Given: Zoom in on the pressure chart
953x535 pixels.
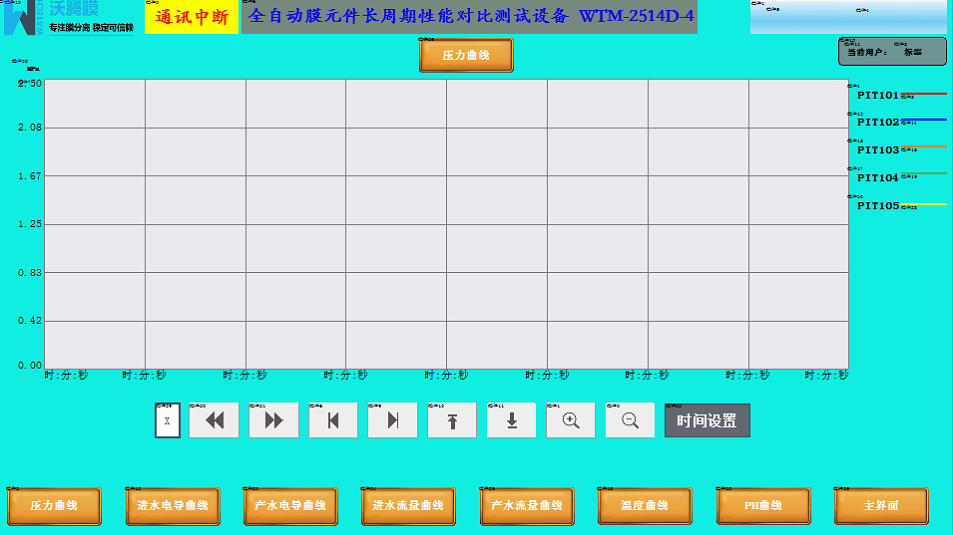Looking at the screenshot, I should [x=571, y=421].
